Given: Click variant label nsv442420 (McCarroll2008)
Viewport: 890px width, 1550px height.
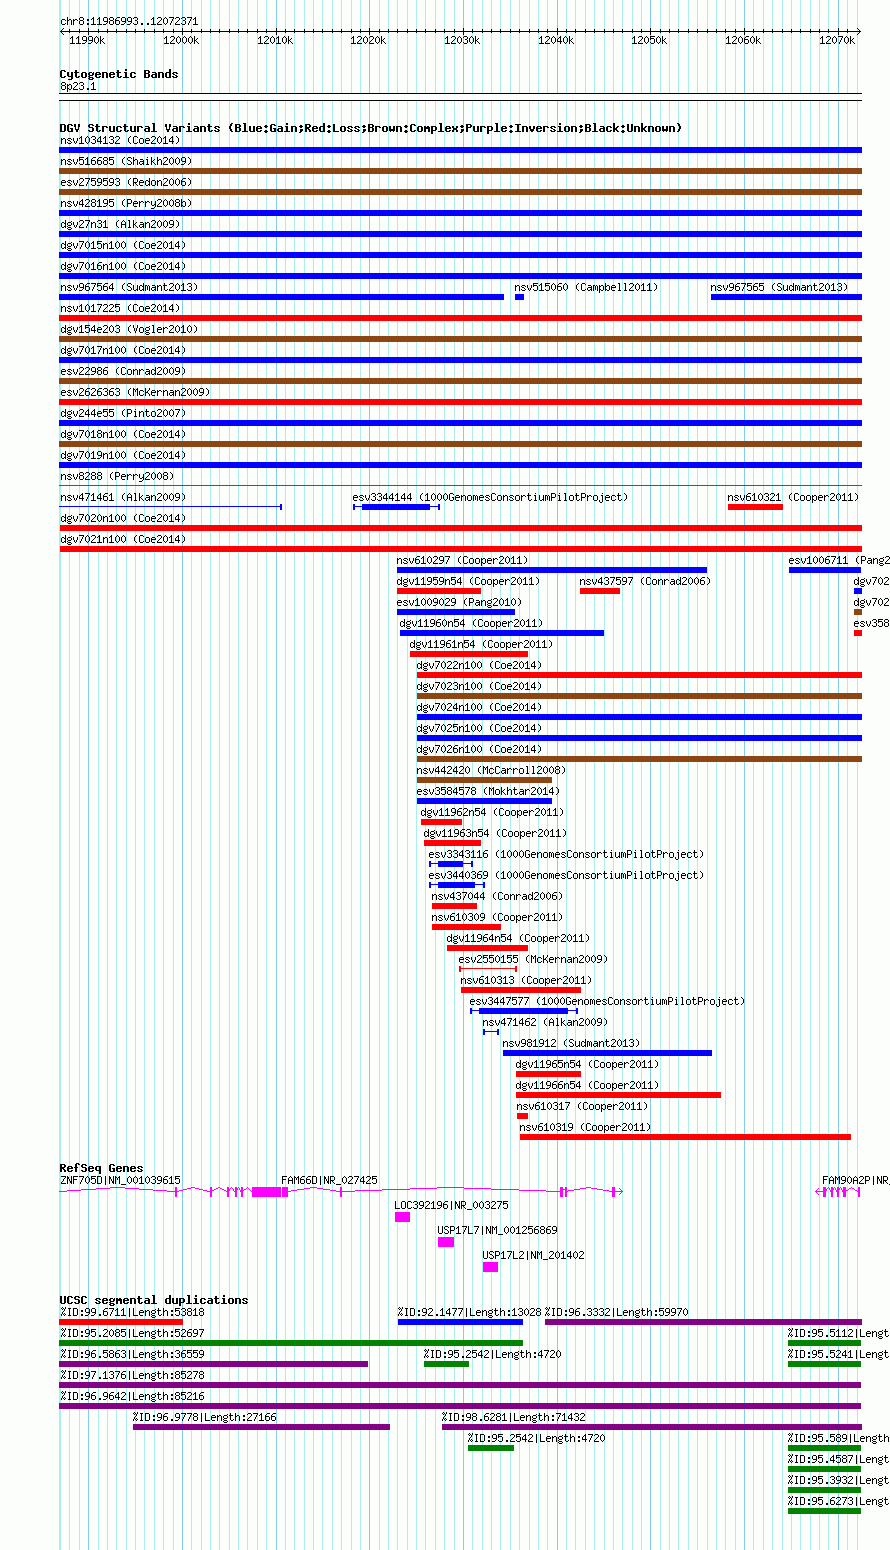Looking at the screenshot, I should (x=491, y=770).
